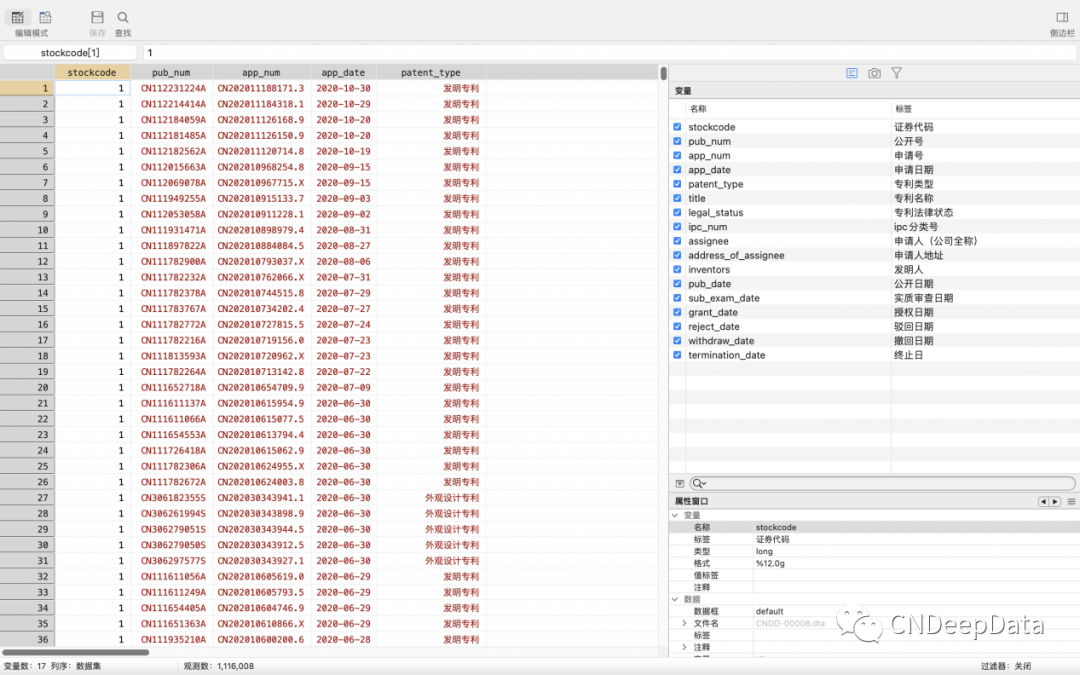Image resolution: width=1080 pixels, height=675 pixels.
Task: Open the find (查找) magnifier icon
Action: point(123,17)
